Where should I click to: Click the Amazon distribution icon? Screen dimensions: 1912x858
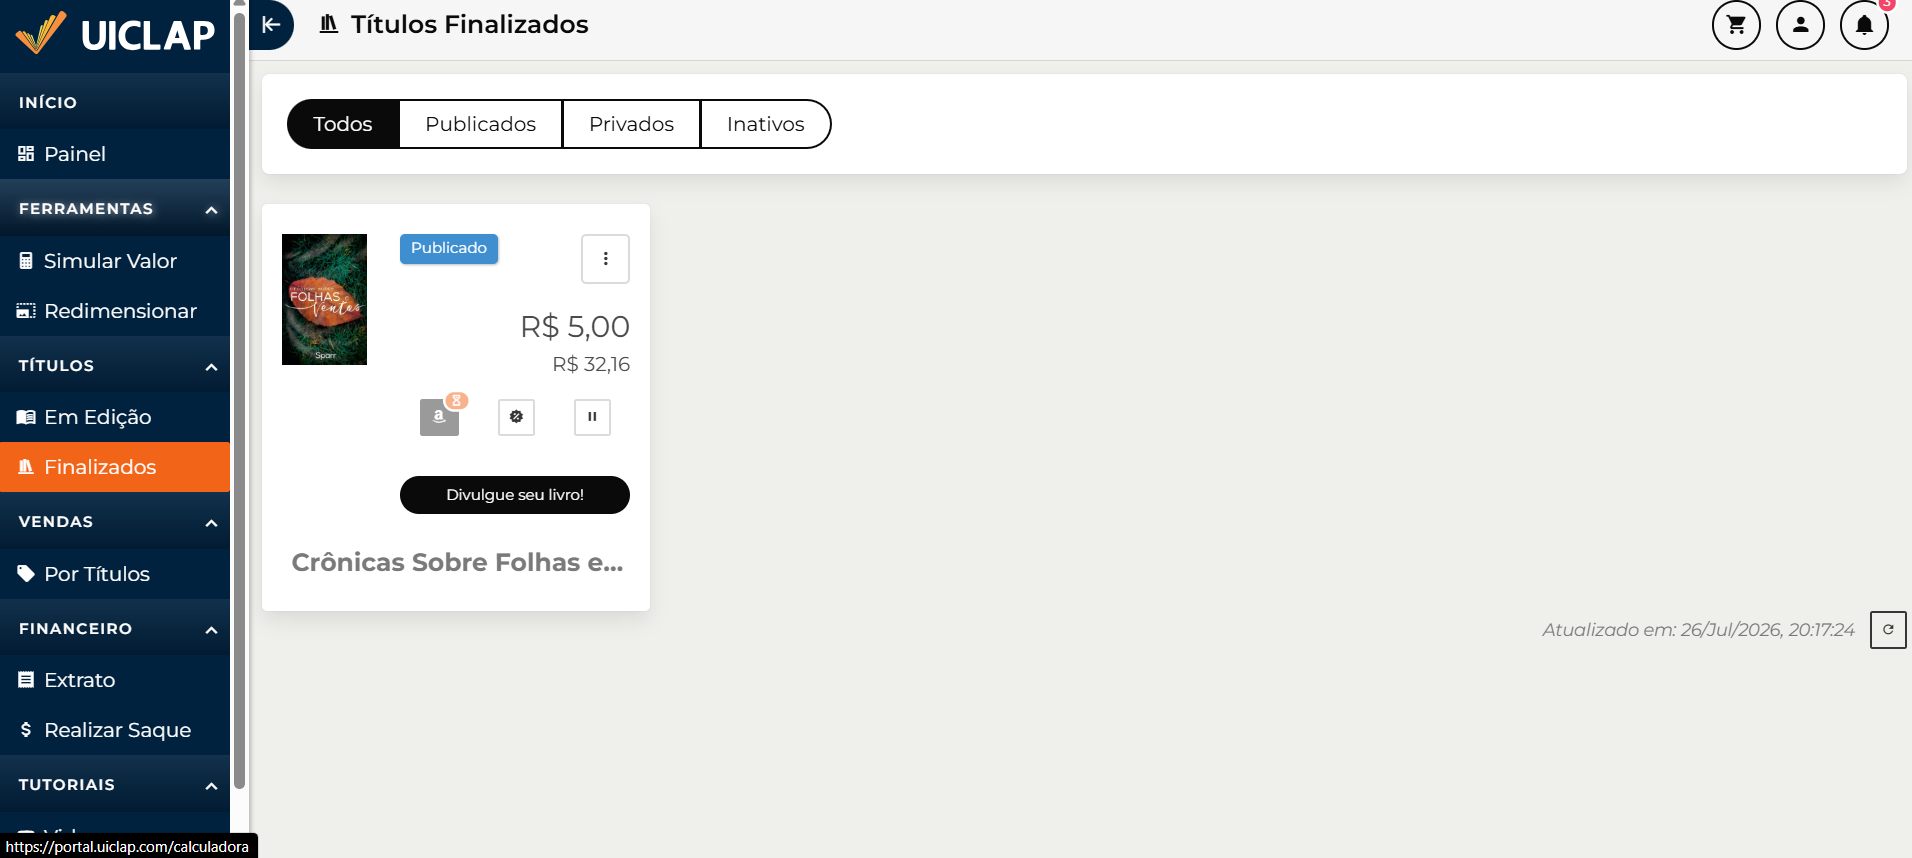(x=439, y=417)
